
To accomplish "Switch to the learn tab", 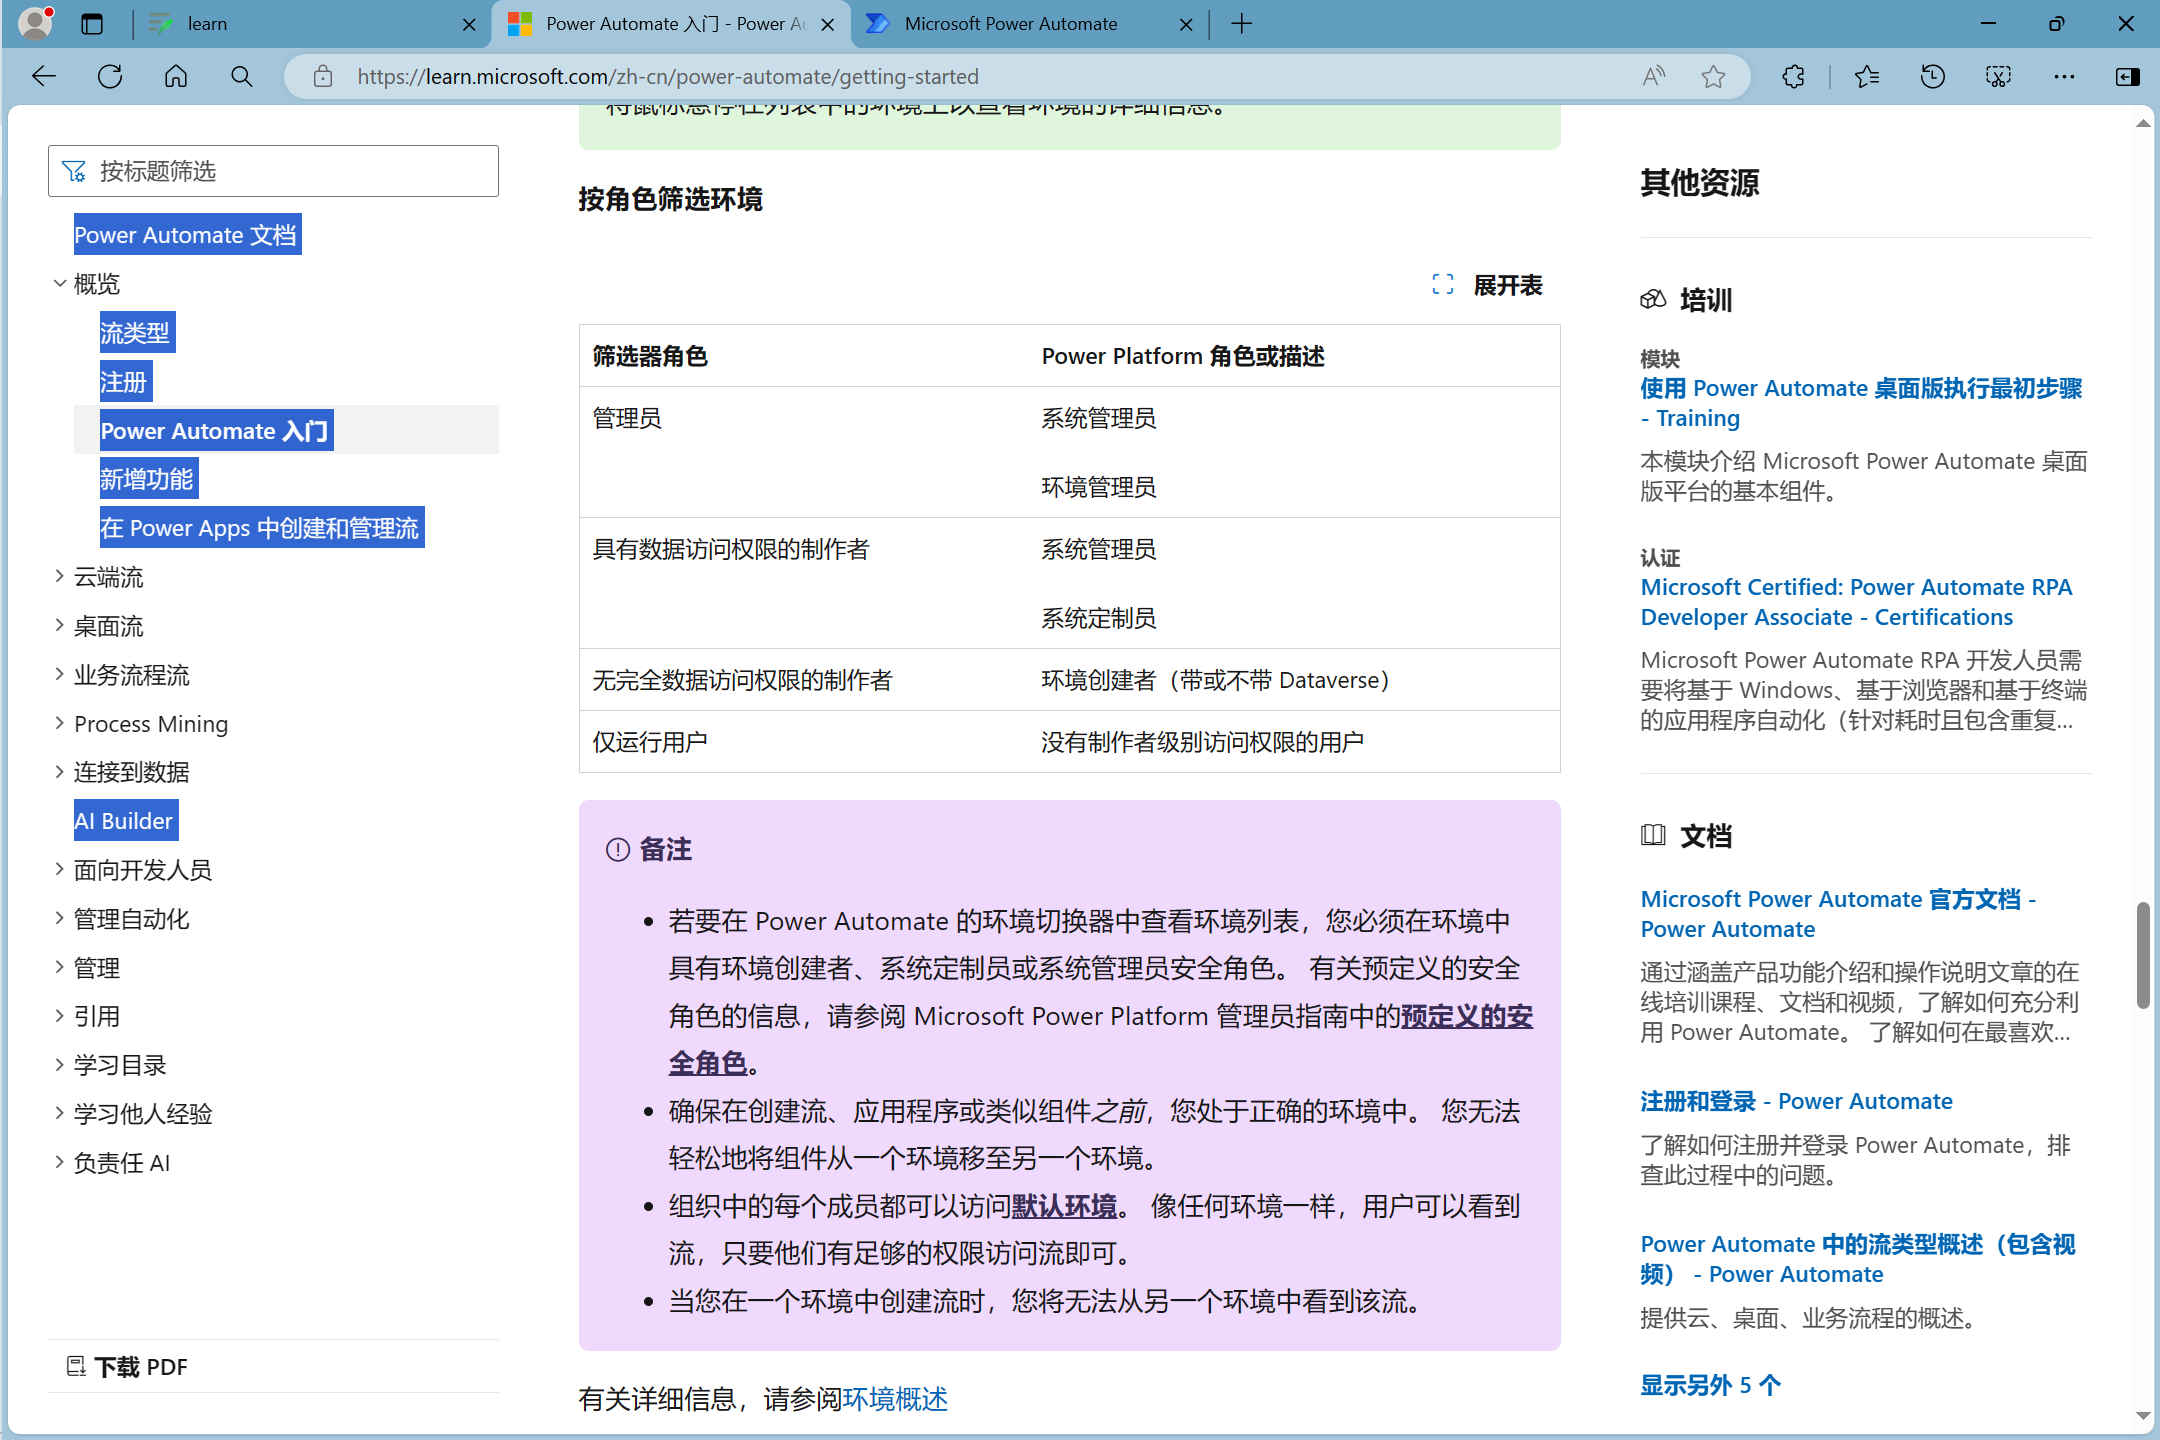I will (x=310, y=24).
